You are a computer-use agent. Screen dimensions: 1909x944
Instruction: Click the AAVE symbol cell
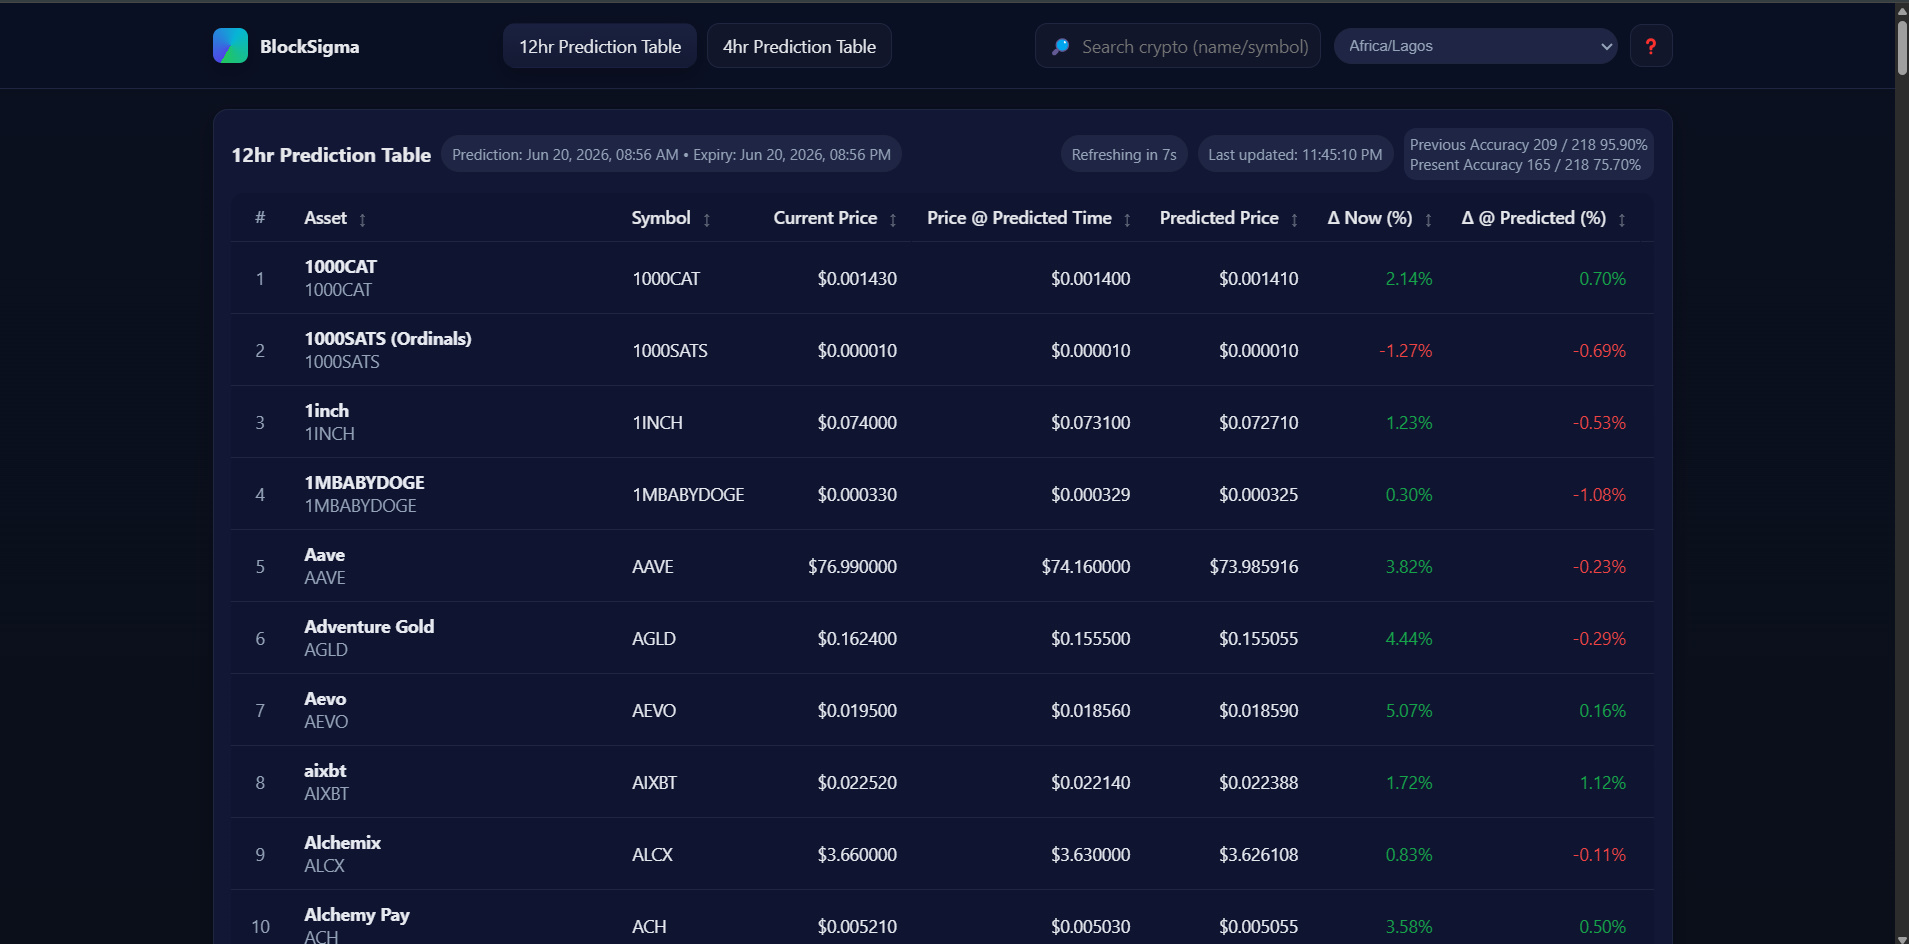653,566
